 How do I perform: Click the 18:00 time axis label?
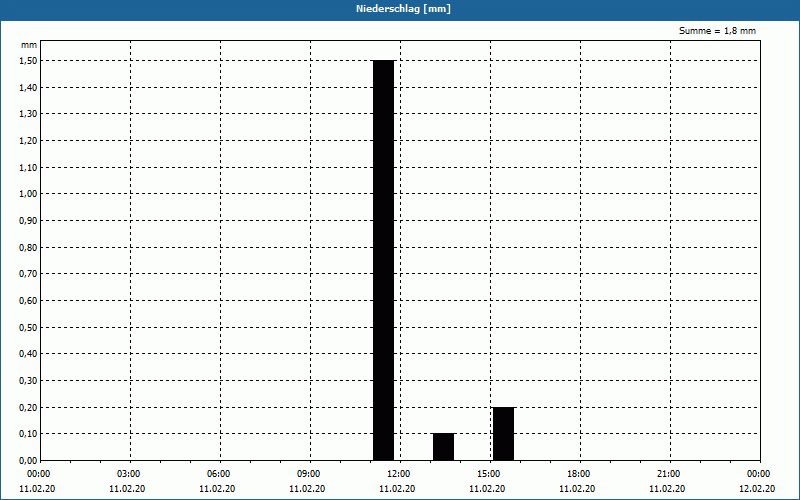point(579,474)
